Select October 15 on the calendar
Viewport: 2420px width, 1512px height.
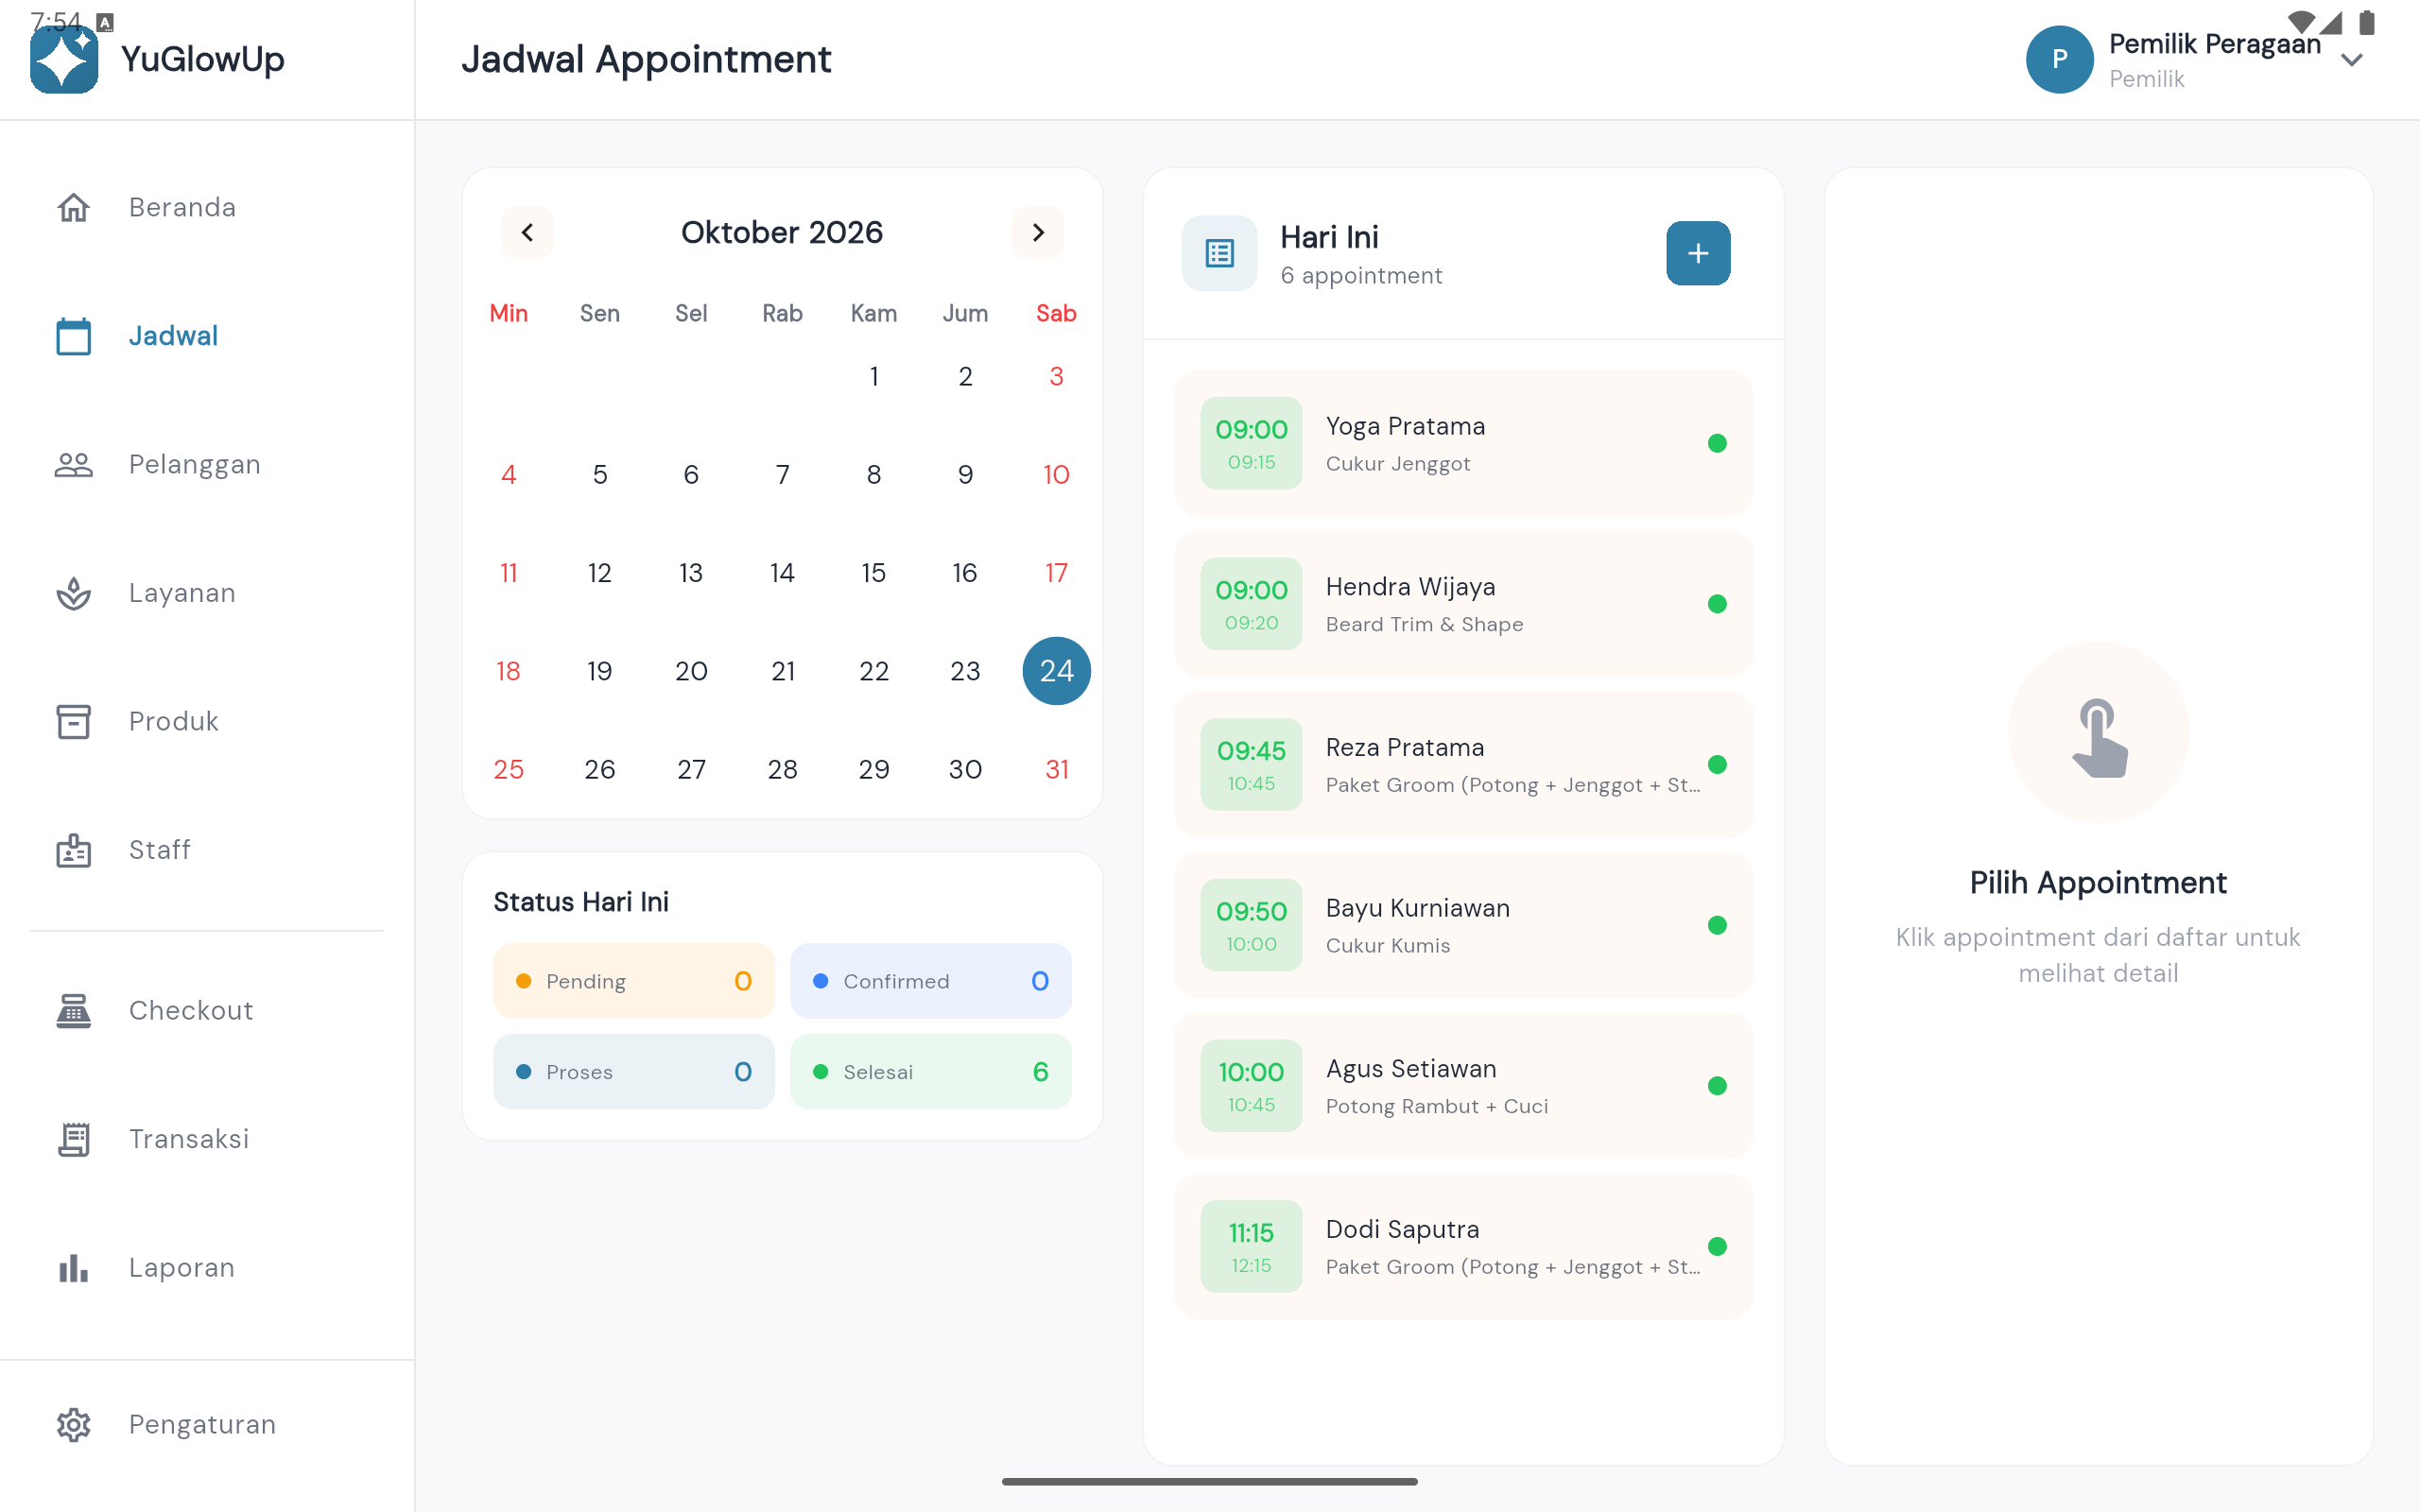coord(874,573)
